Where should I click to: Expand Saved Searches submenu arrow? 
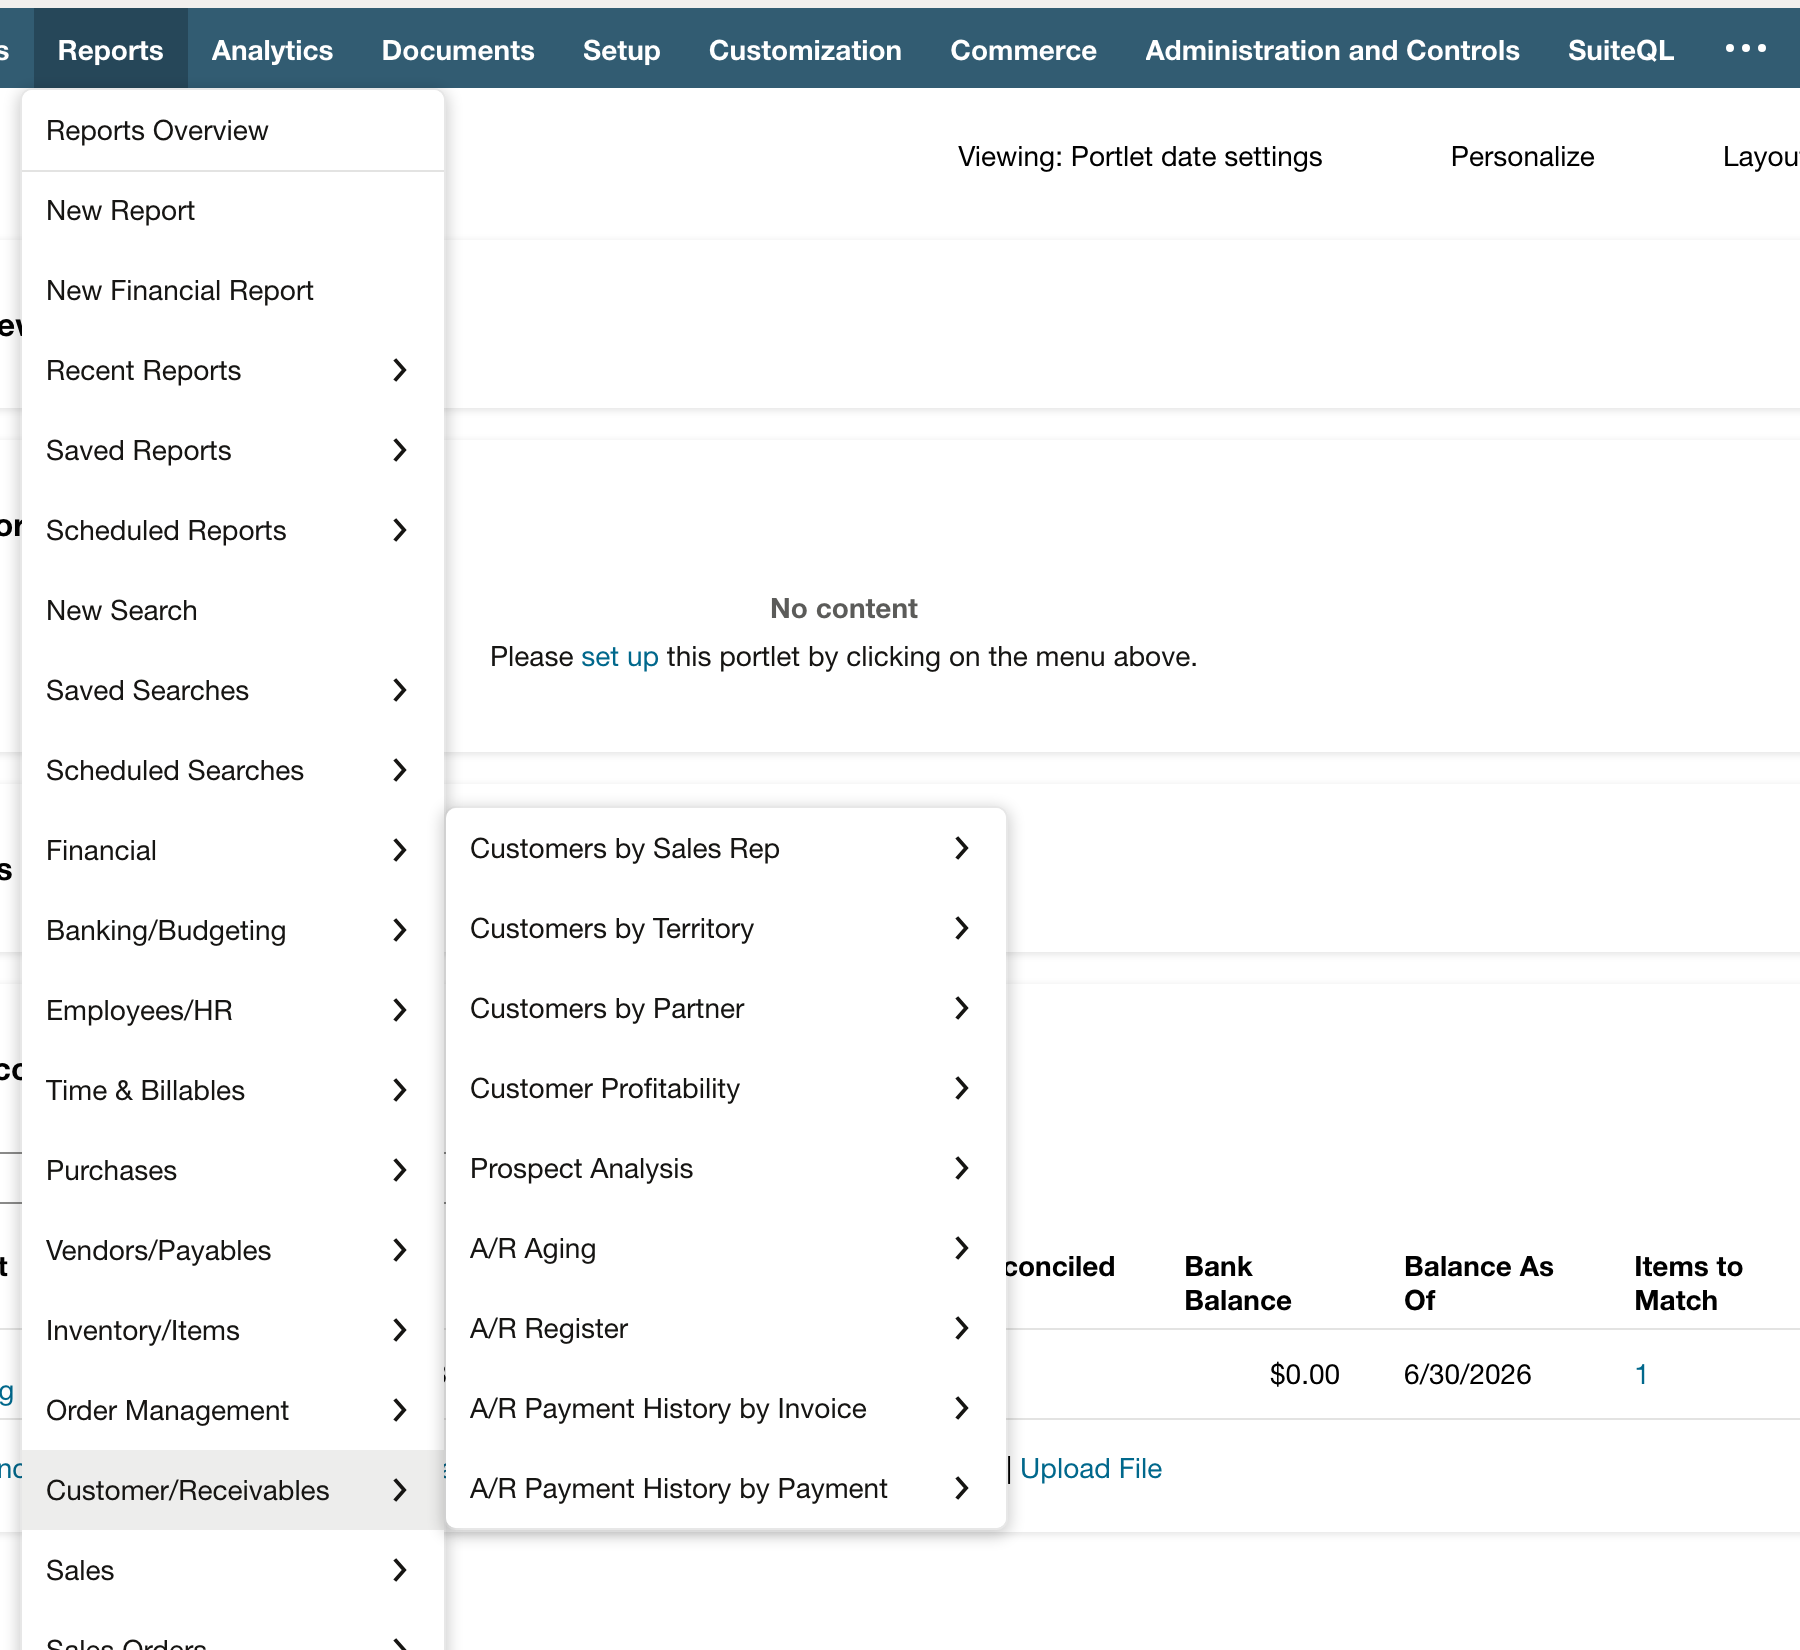399,690
